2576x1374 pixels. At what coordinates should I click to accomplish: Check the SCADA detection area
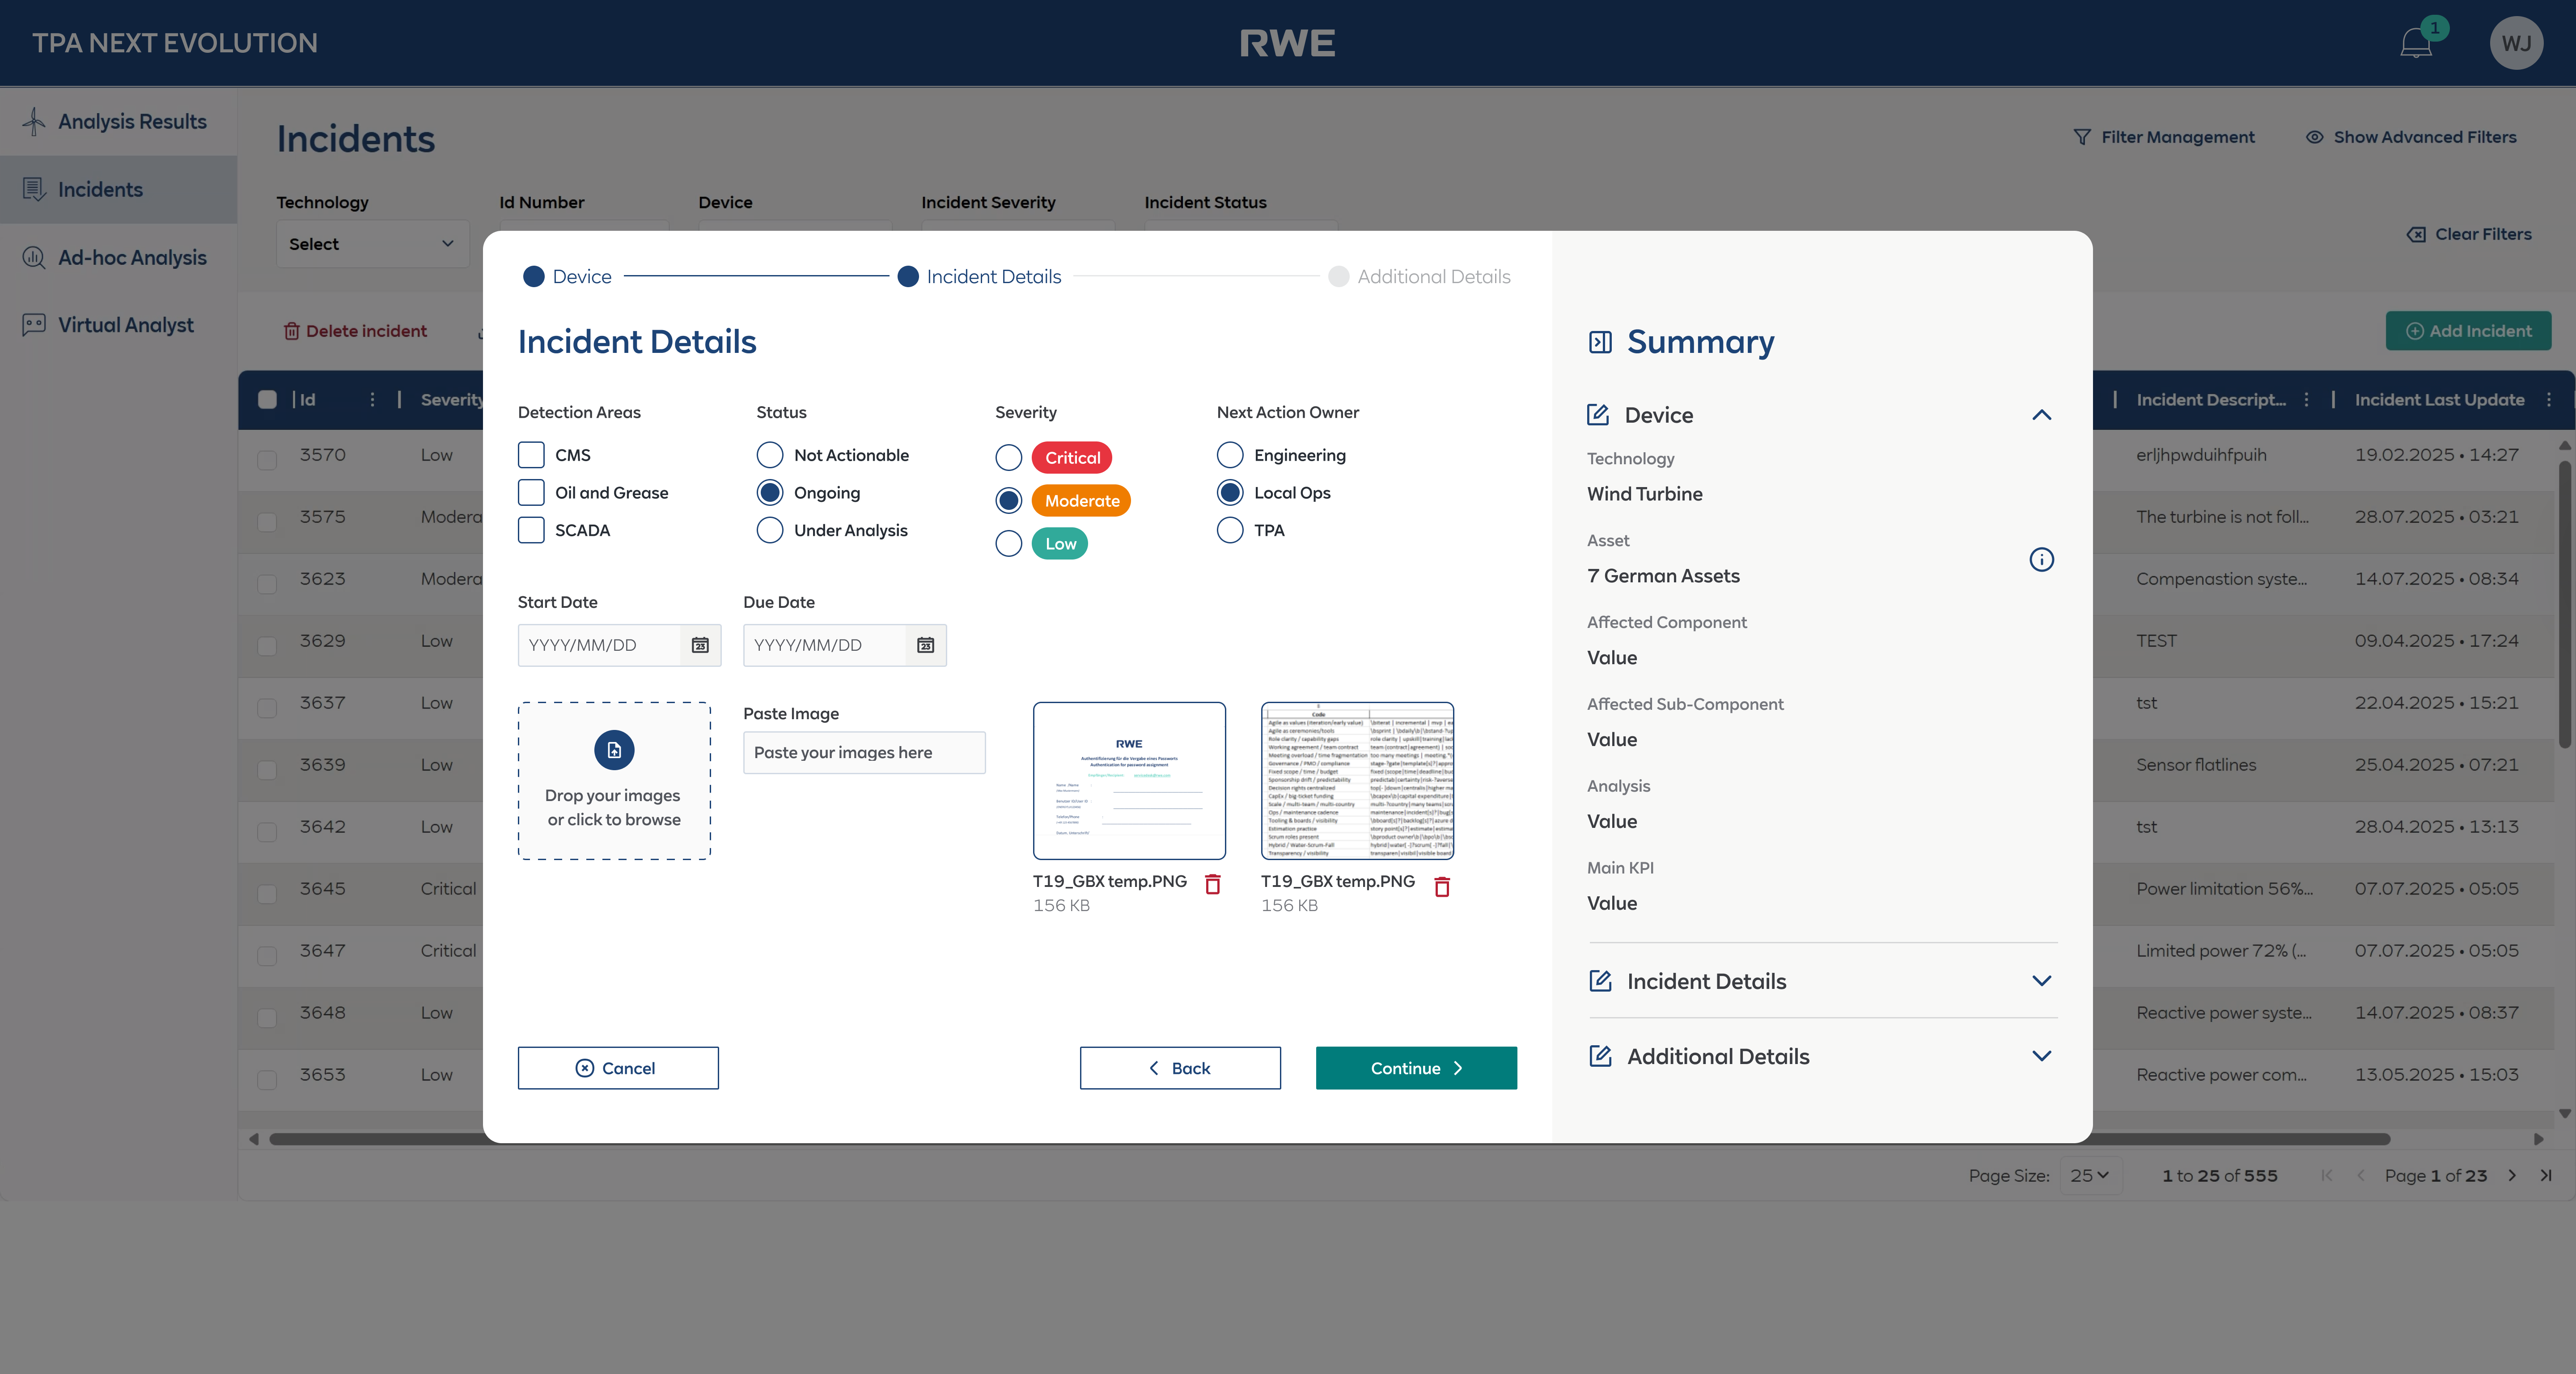pos(531,530)
